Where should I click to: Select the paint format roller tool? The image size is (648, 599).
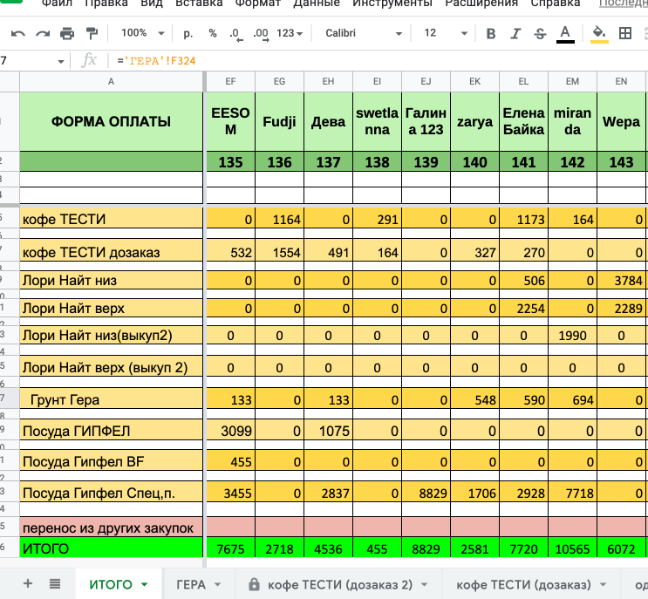[91, 33]
